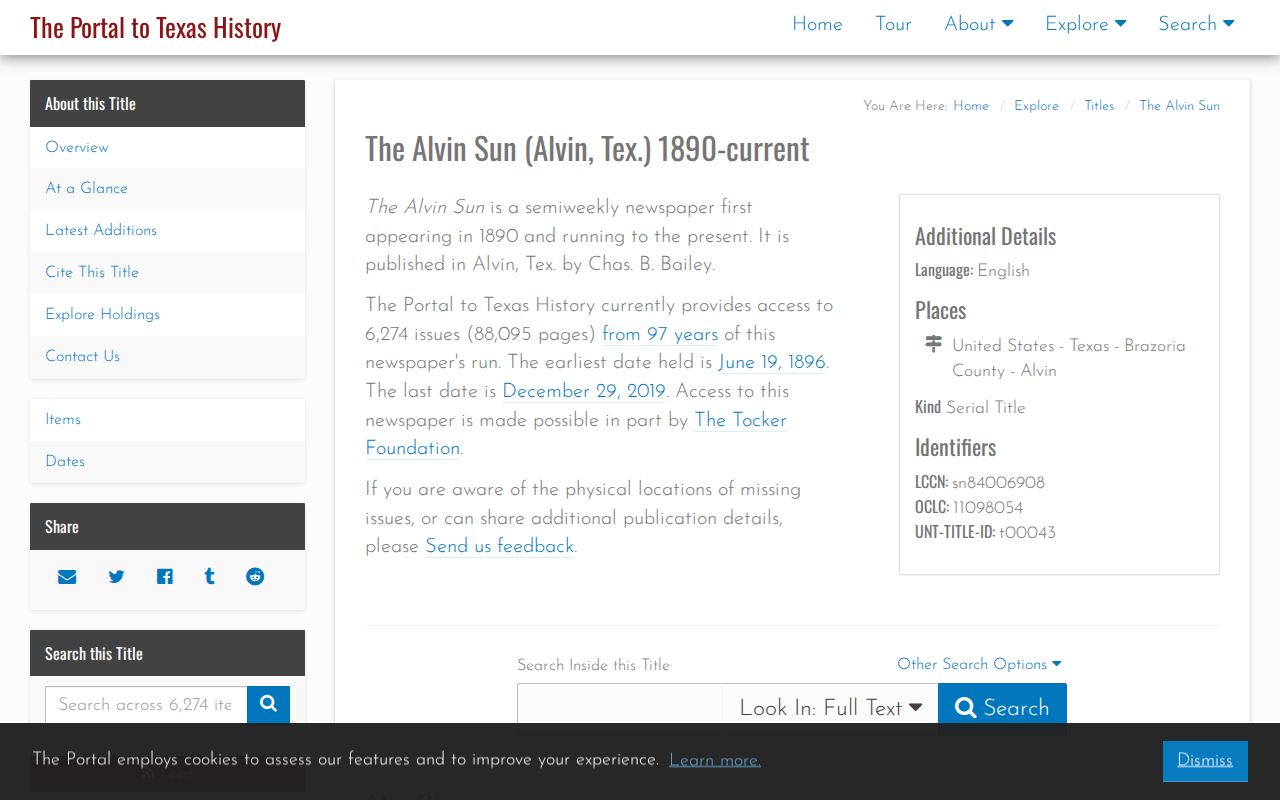Click The Alvin Sun breadcrumb
1280x800 pixels.
(1180, 106)
